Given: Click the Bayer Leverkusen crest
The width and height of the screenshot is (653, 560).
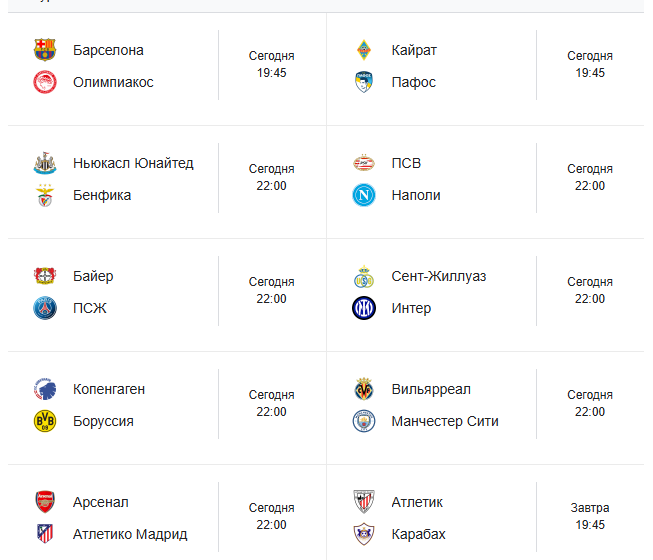Looking at the screenshot, I should click(45, 276).
